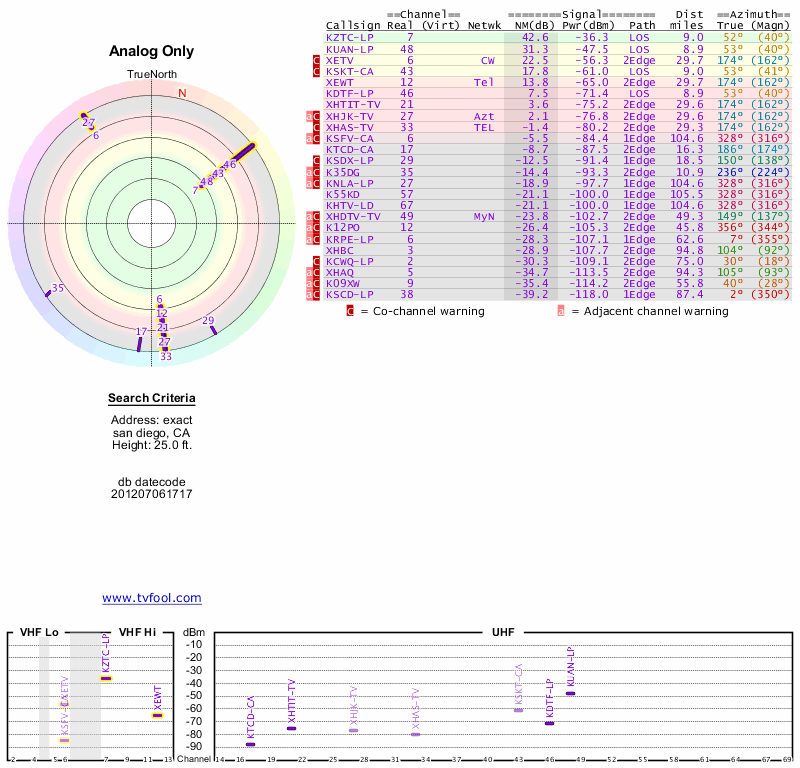Click the red co-channel icon in the legend
This screenshot has height=768, width=800.
(350, 311)
